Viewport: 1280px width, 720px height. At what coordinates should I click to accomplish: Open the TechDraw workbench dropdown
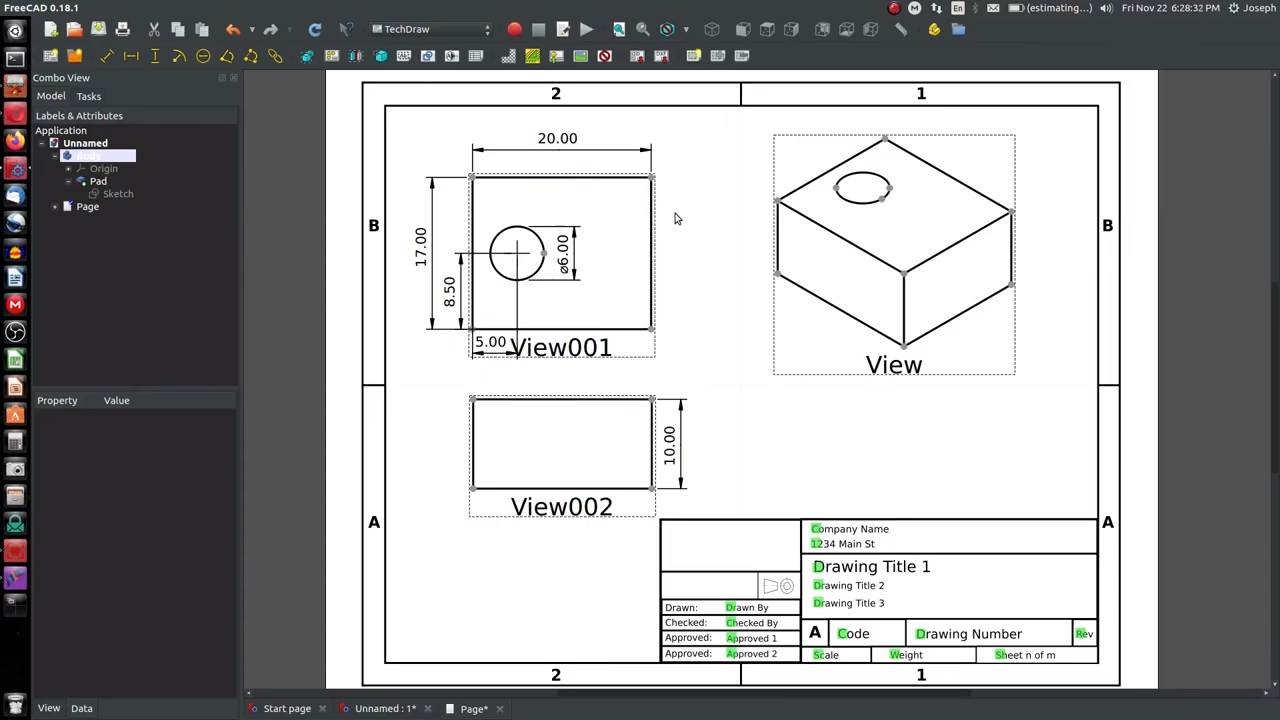coord(431,30)
